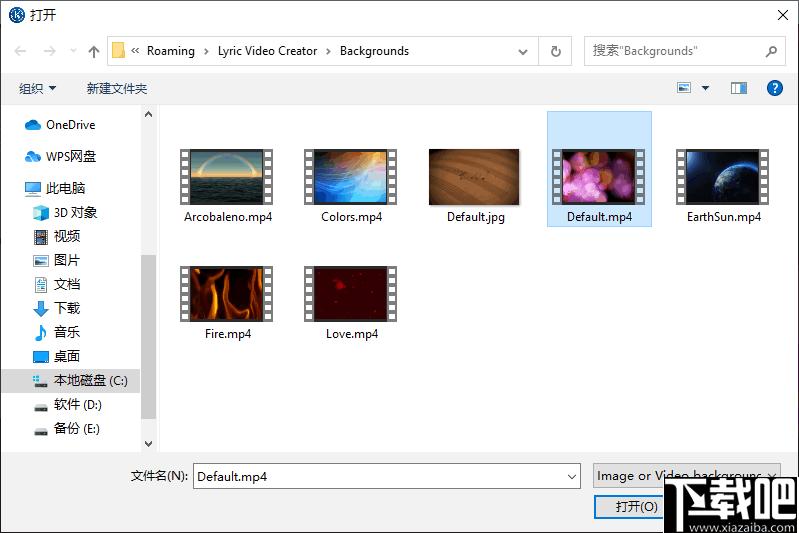The width and height of the screenshot is (799, 533).
Task: Toggle the preview pane
Action: click(739, 88)
